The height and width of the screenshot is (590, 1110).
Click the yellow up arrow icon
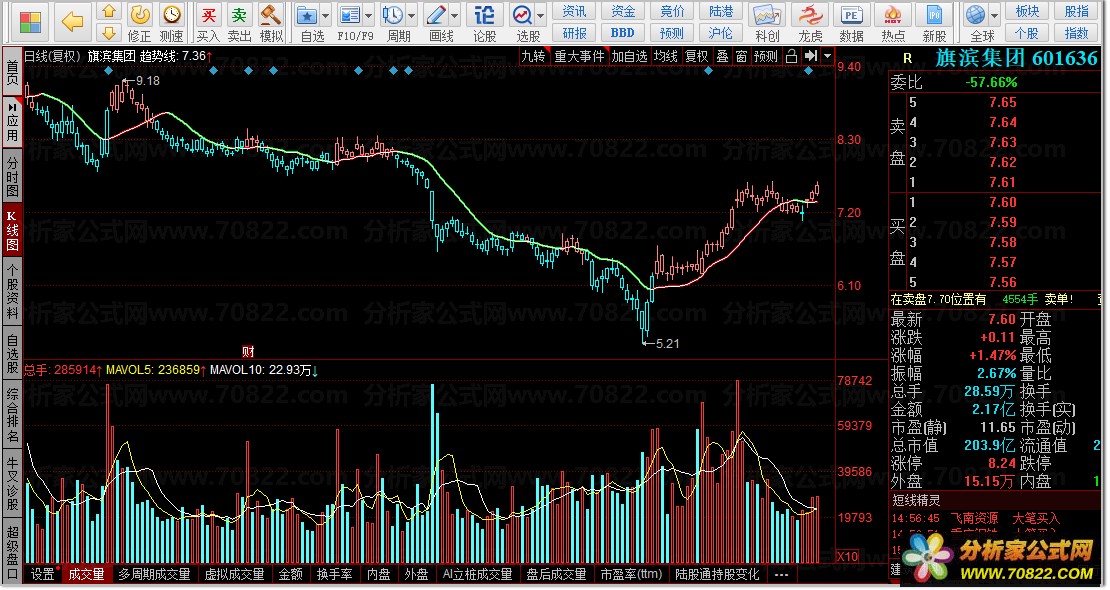[x=108, y=11]
